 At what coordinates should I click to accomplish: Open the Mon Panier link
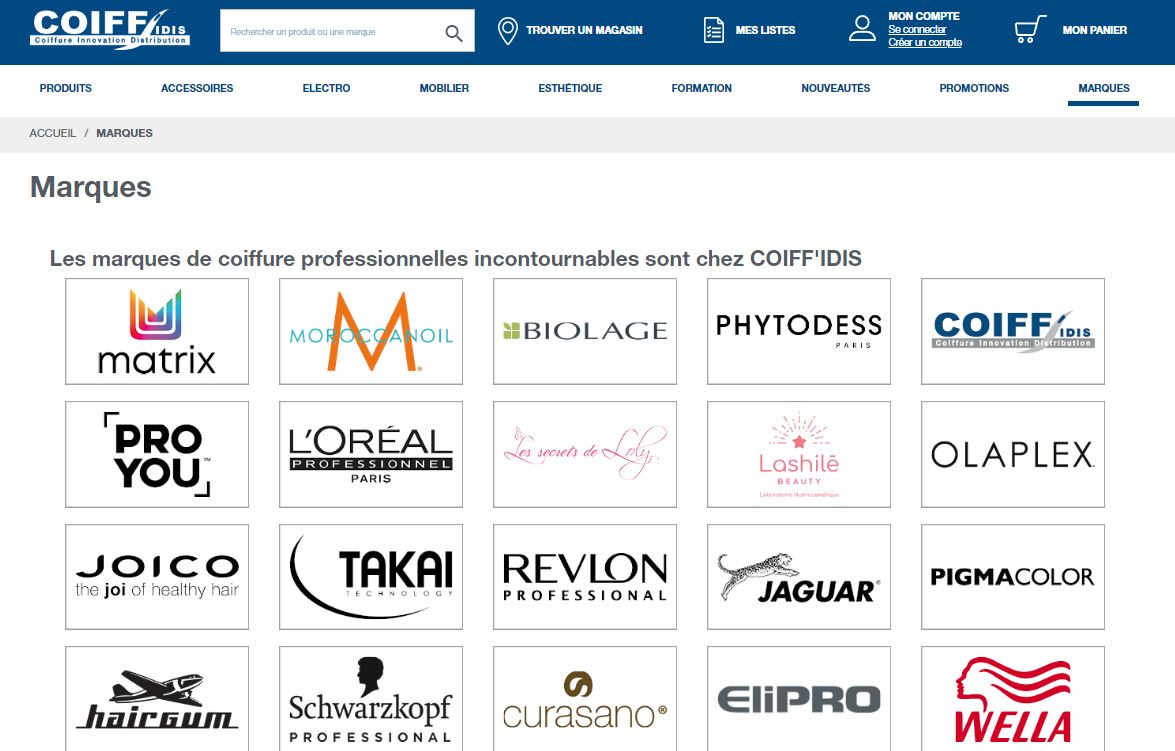pyautogui.click(x=1095, y=31)
